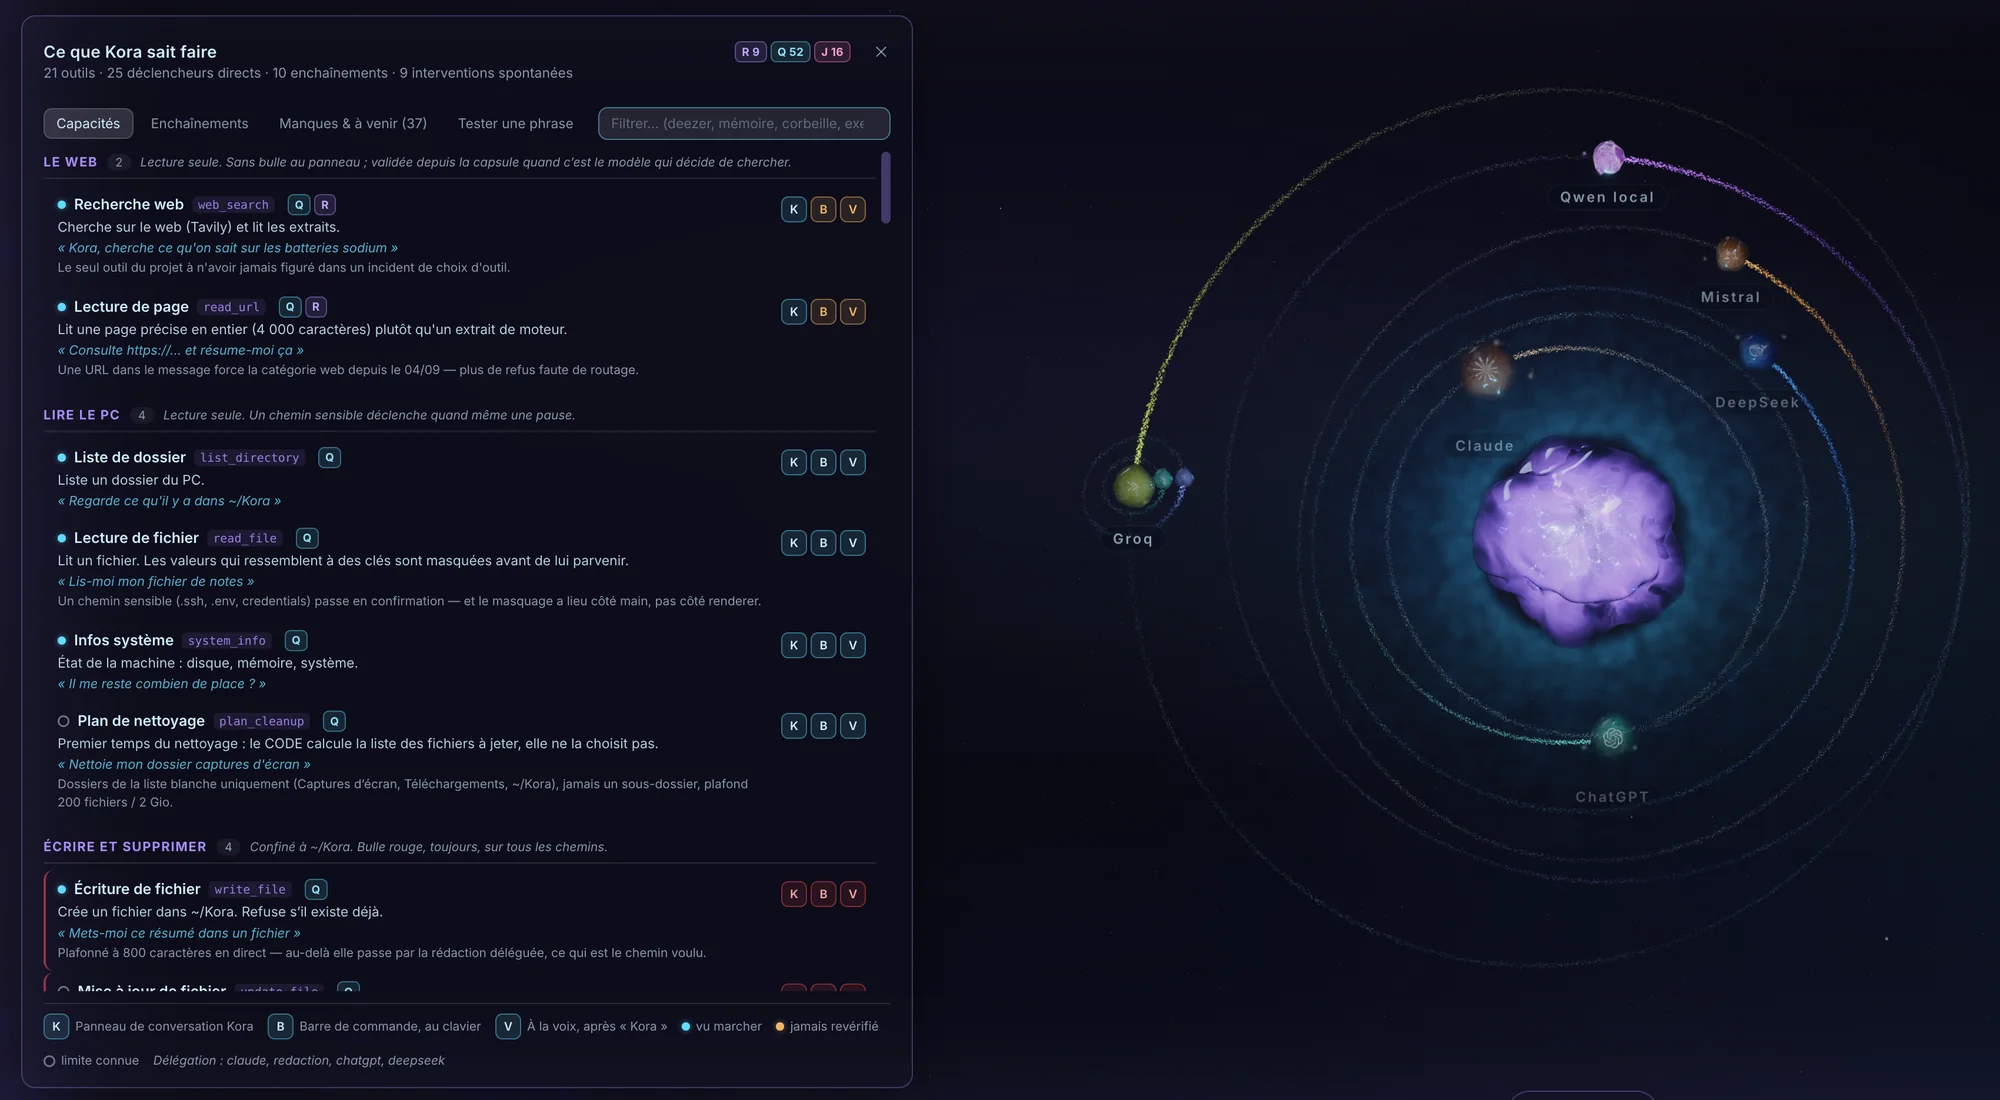Click the Délégation line in the legend

coord(298,1060)
